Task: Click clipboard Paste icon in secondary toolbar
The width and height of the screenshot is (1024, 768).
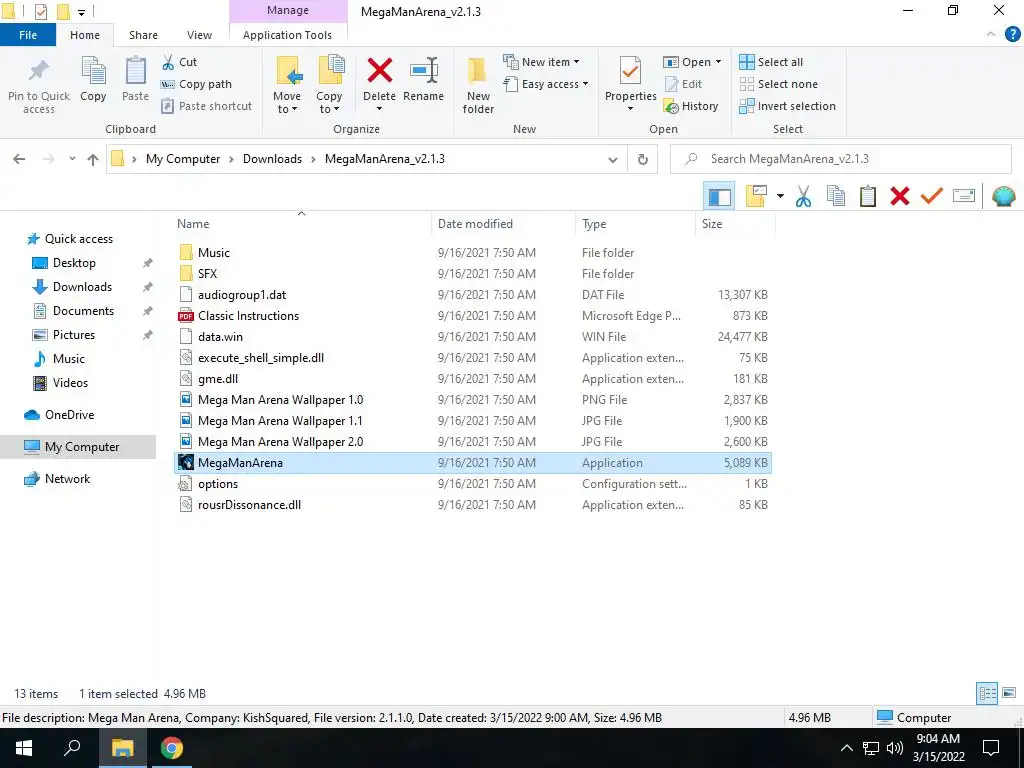Action: (x=867, y=196)
